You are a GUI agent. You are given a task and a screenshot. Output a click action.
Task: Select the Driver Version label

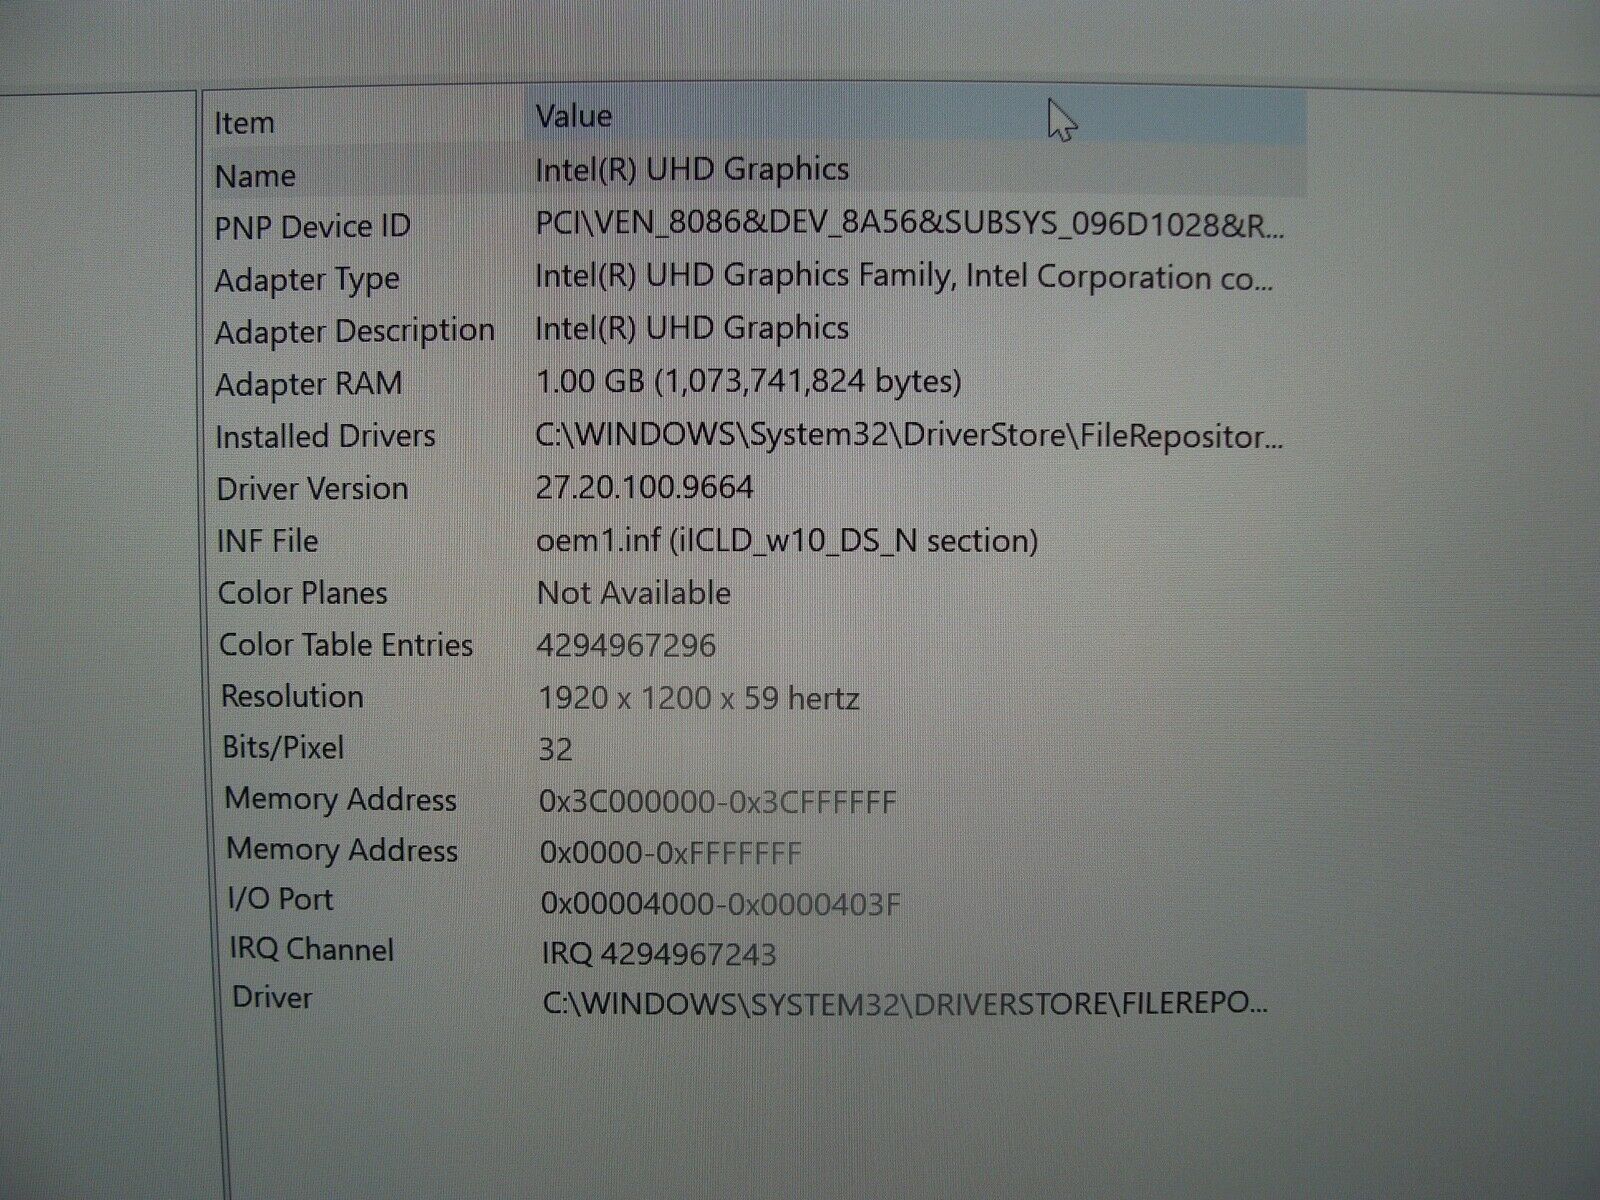coord(312,489)
